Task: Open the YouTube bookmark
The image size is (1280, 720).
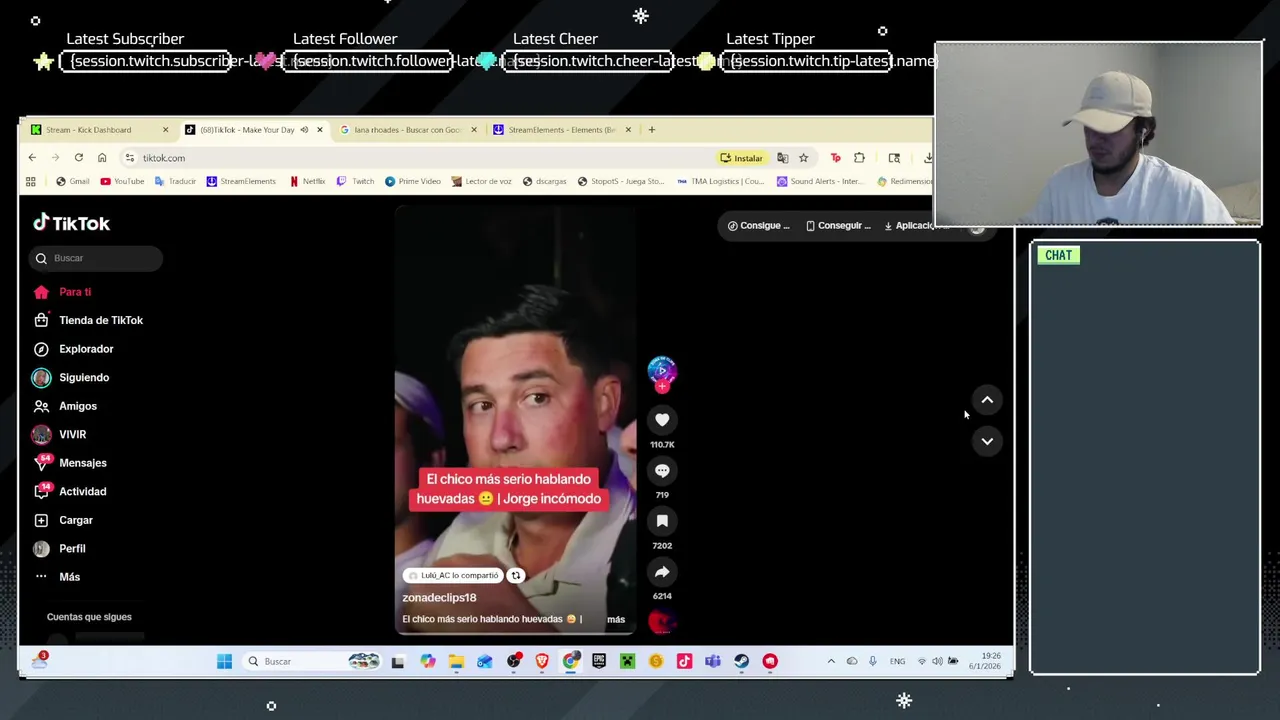Action: (122, 181)
